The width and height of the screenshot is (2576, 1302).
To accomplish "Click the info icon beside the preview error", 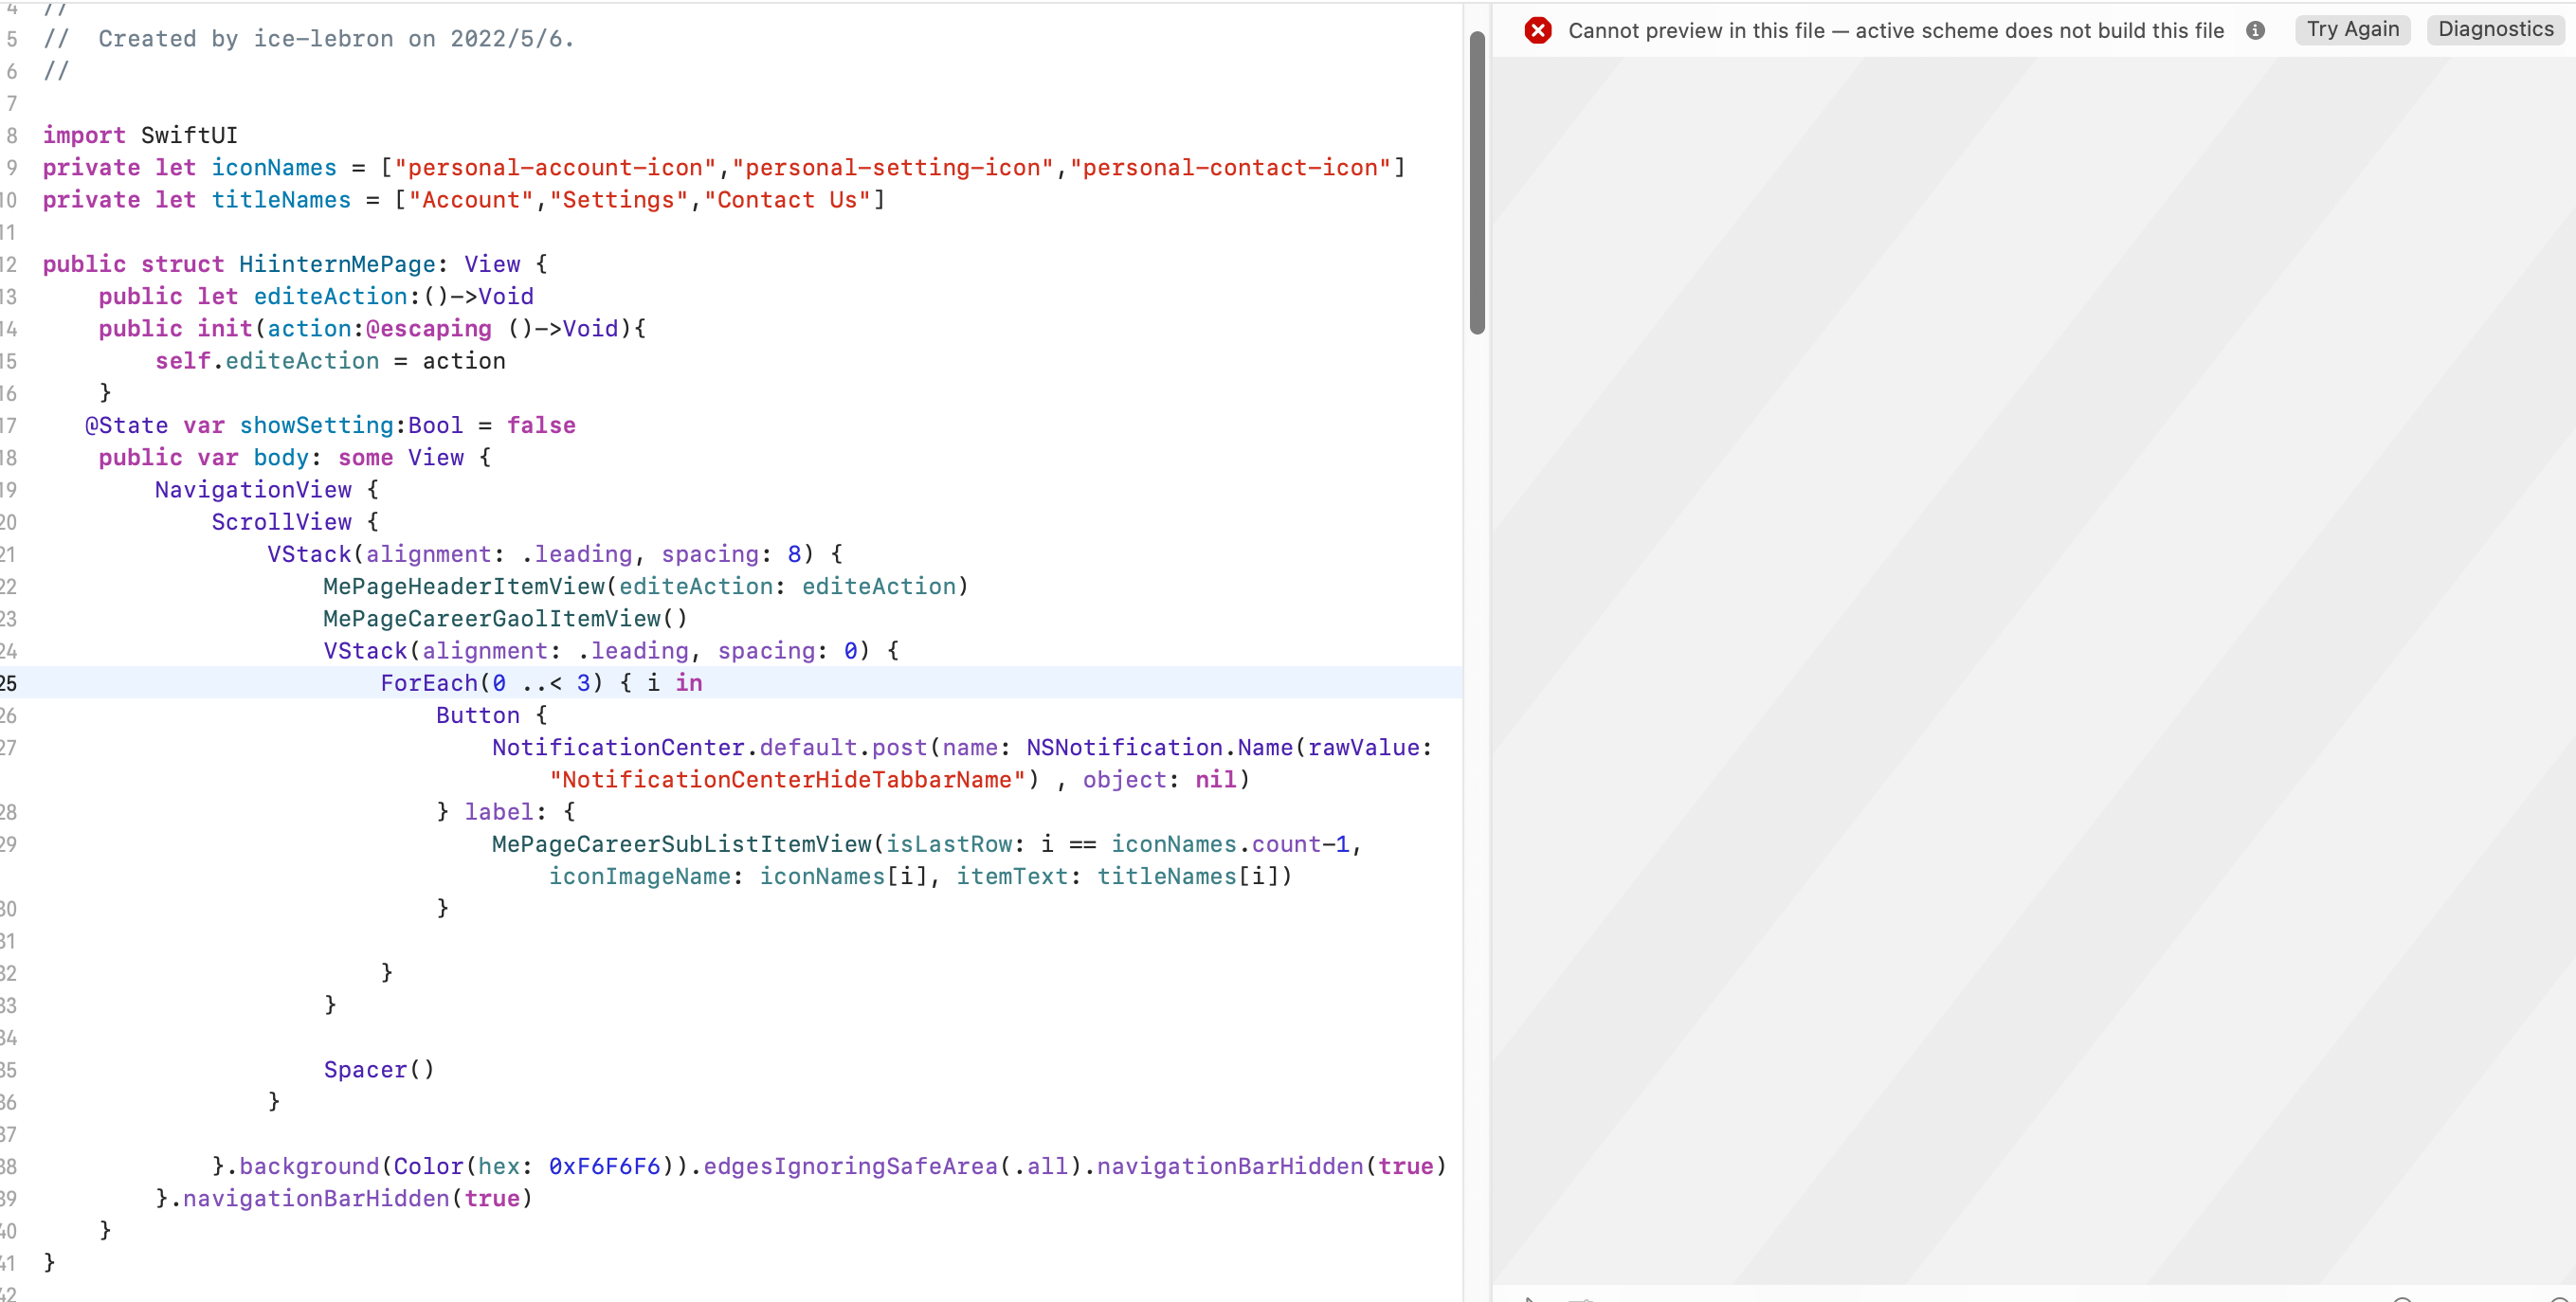I will click(2255, 30).
